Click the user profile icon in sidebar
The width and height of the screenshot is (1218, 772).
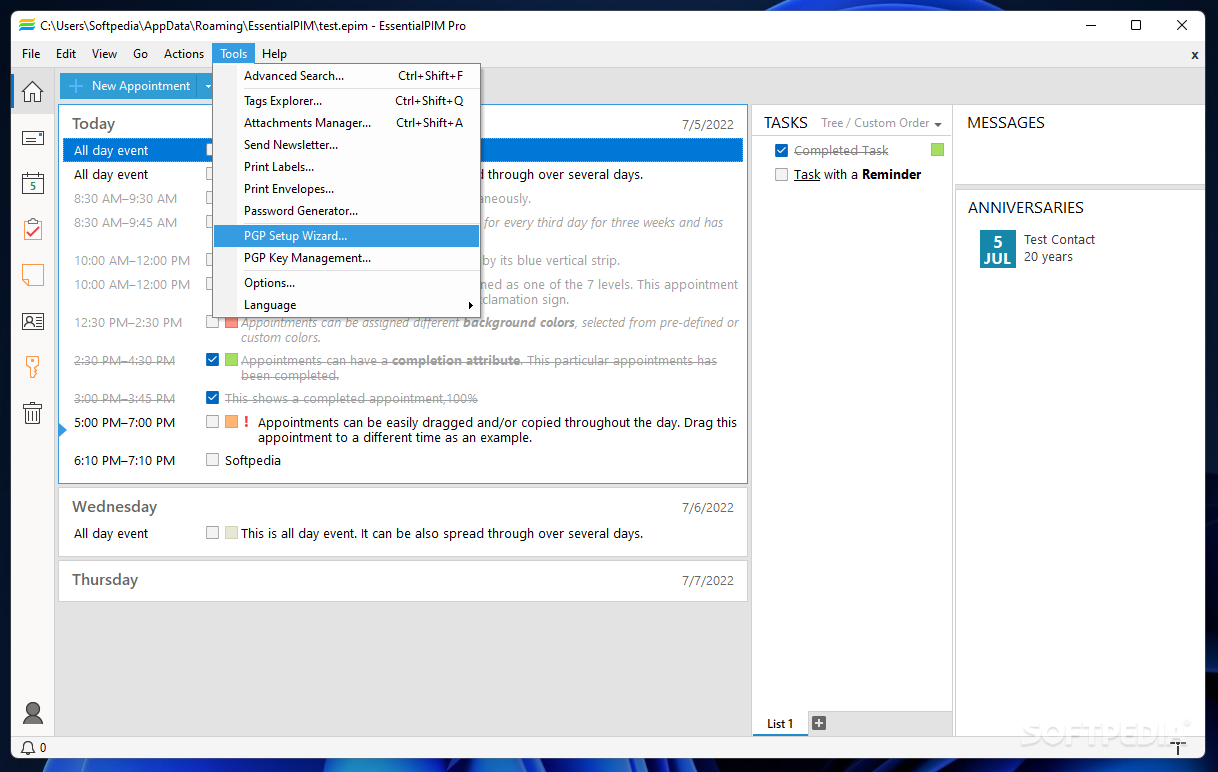(x=33, y=713)
